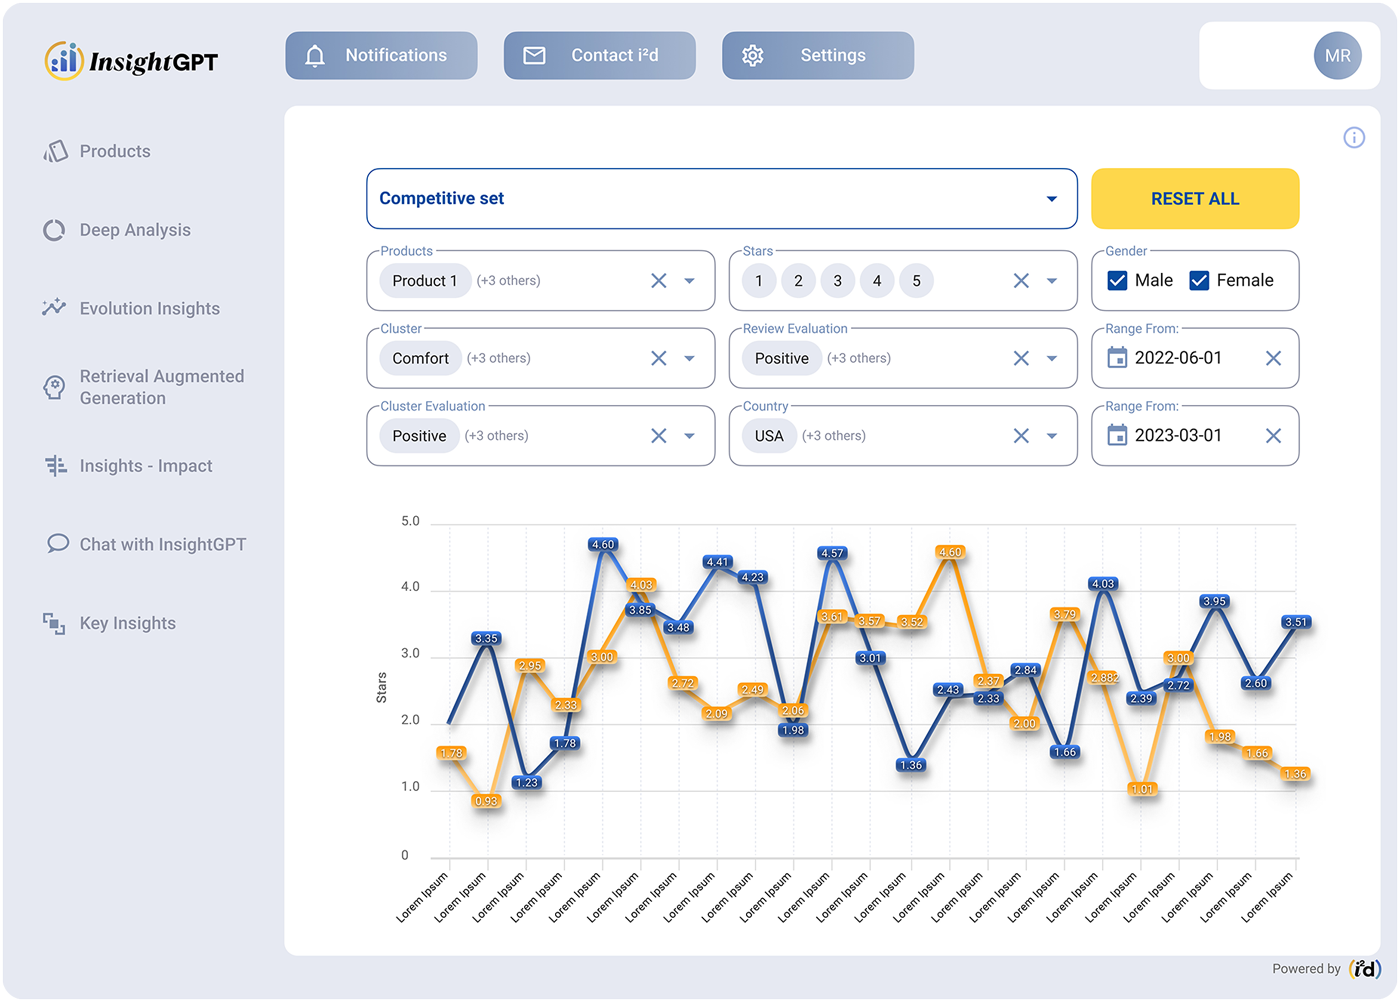This screenshot has height=1002, width=1400.
Task: Click the Contact i²d button
Action: tap(599, 56)
